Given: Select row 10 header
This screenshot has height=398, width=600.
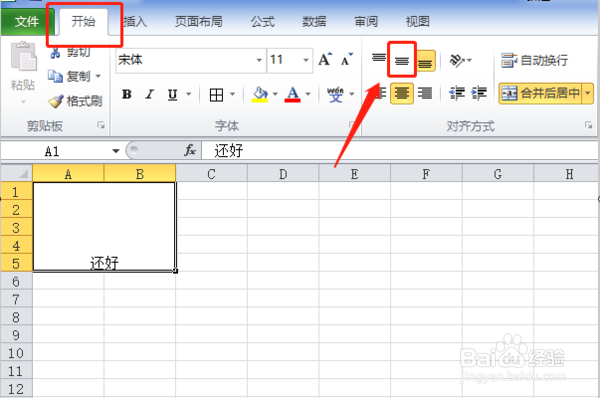Looking at the screenshot, I should 16,353.
